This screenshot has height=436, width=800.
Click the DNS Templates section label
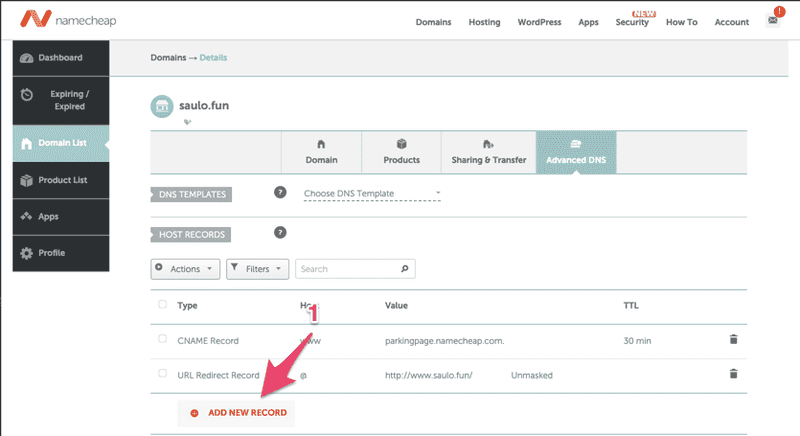(x=191, y=194)
